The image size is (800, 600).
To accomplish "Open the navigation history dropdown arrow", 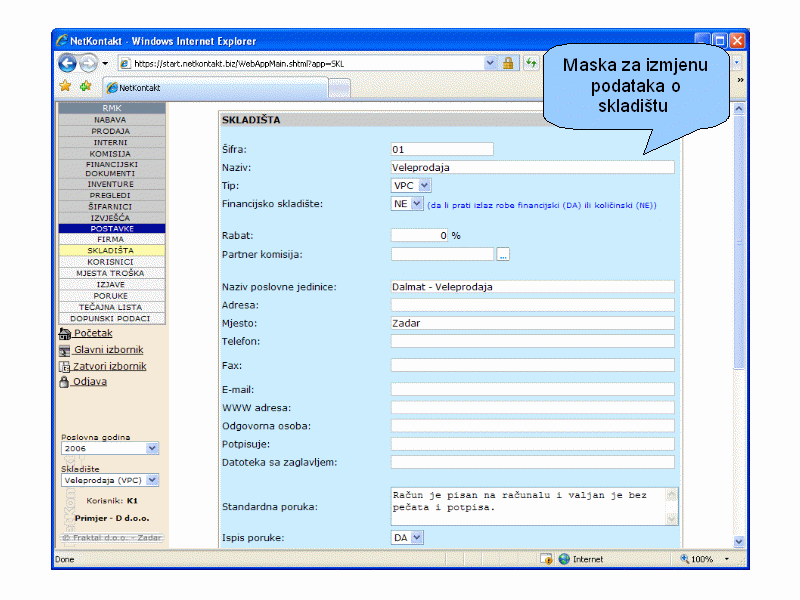I will pyautogui.click(x=105, y=63).
